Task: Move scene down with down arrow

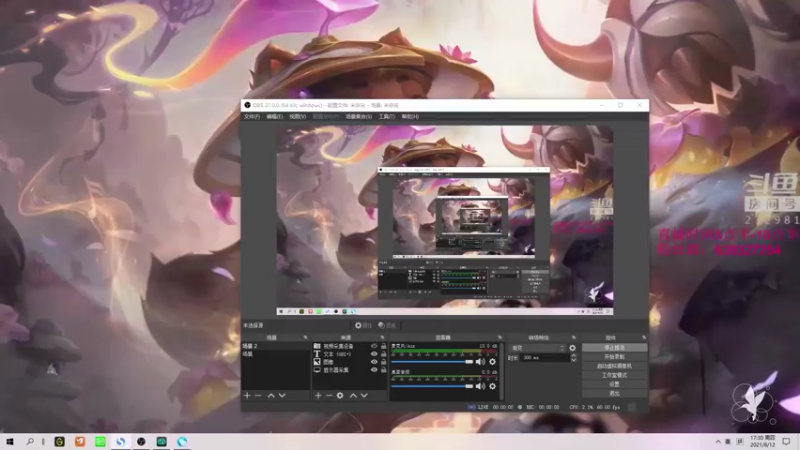Action: [282, 395]
